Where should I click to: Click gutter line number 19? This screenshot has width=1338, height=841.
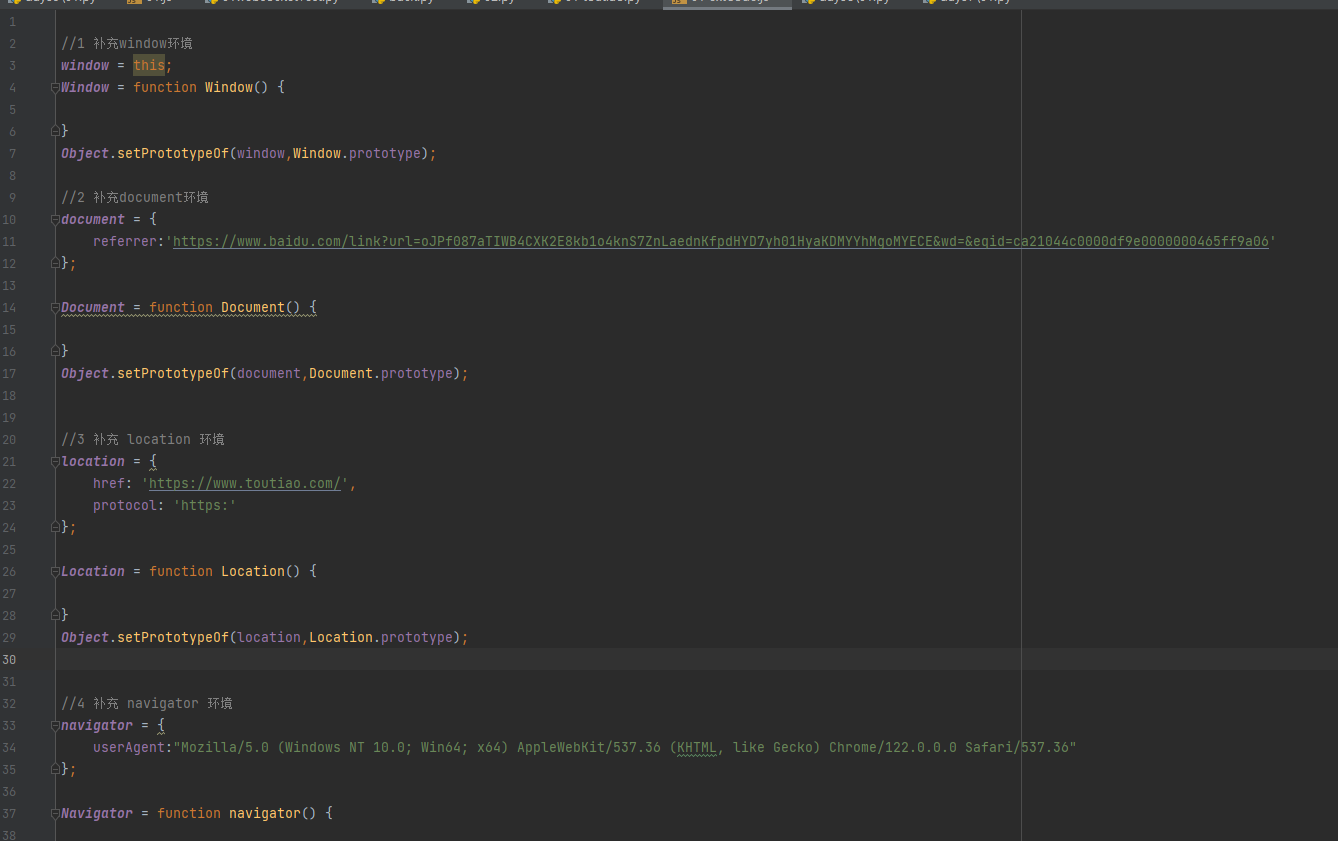(10, 417)
